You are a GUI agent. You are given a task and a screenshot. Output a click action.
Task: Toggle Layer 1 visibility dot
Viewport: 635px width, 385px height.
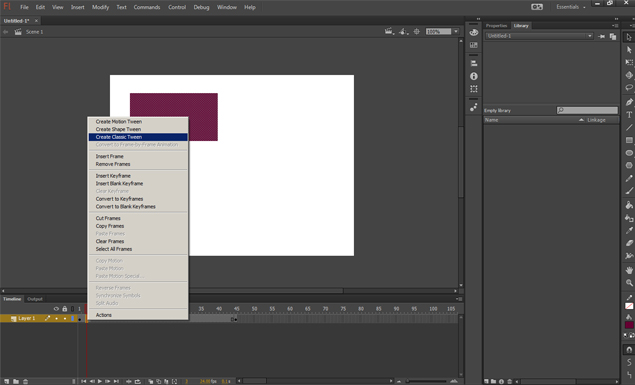pos(56,319)
